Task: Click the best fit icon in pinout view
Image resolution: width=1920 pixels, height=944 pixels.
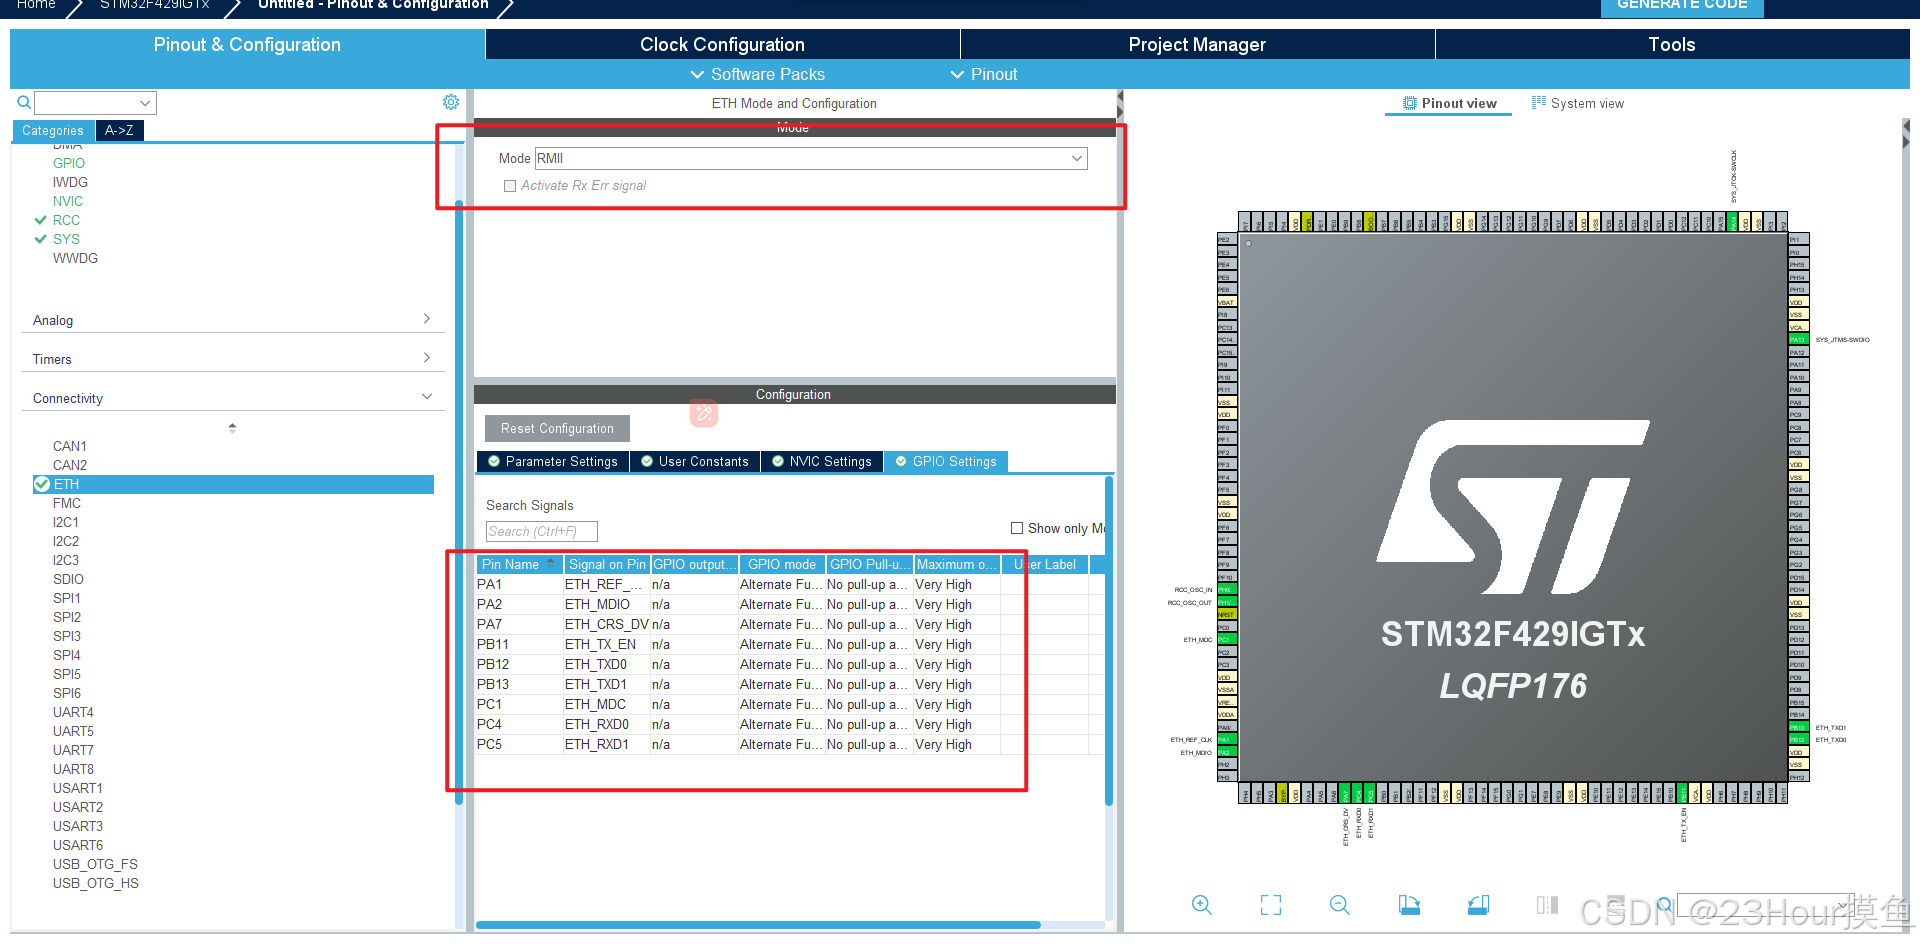Action: click(1271, 905)
